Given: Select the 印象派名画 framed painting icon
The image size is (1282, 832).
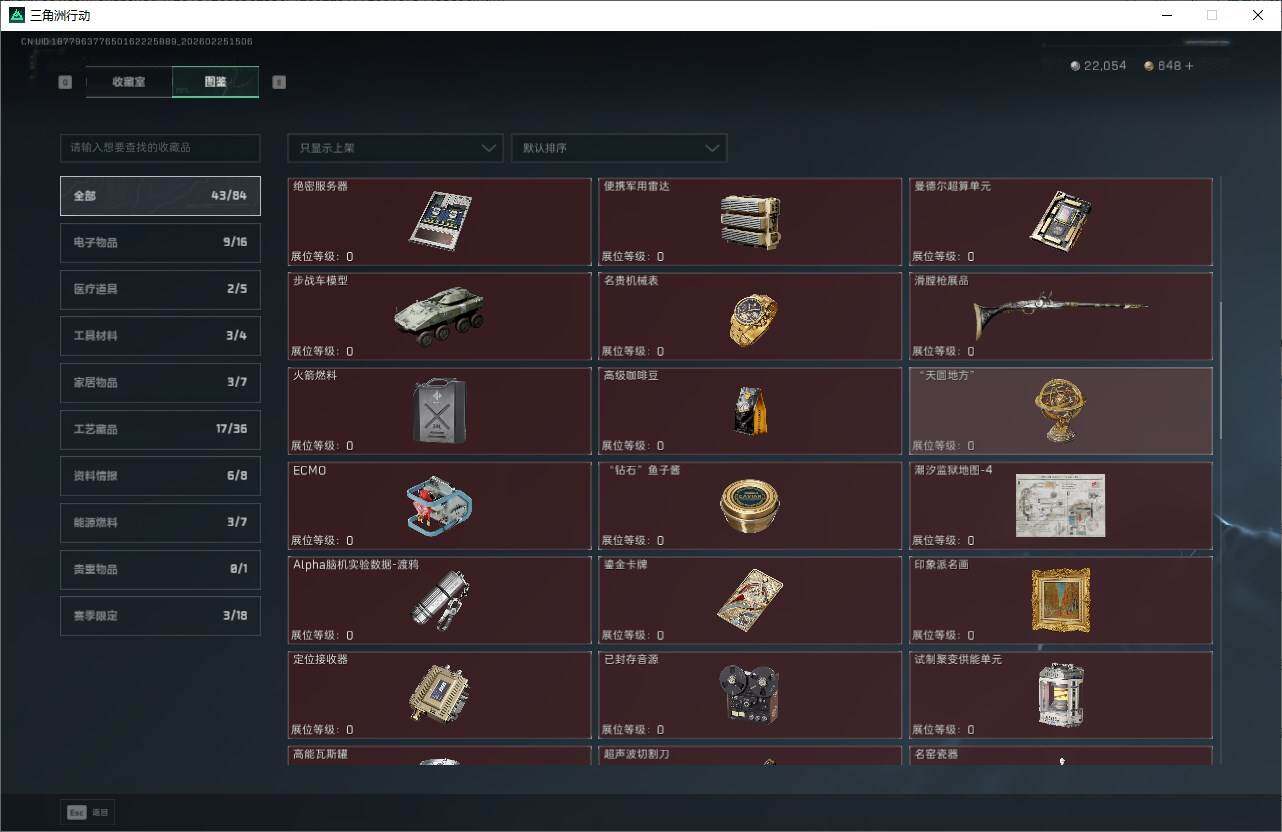Looking at the screenshot, I should coord(1060,600).
